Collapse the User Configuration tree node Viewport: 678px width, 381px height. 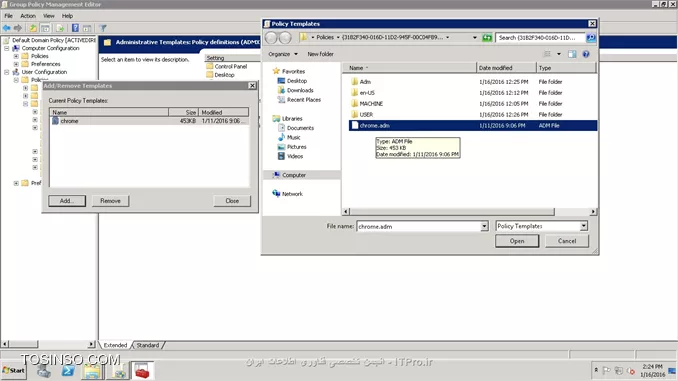(x=7, y=72)
